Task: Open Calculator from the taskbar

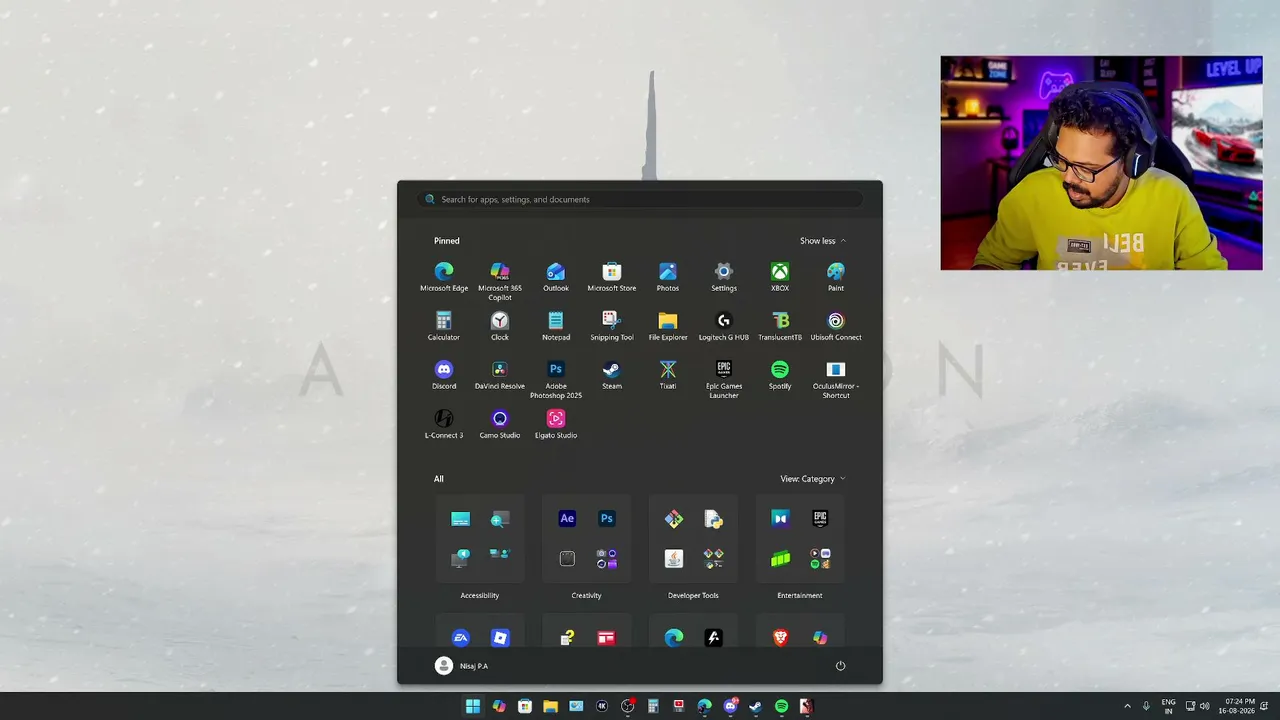Action: (x=653, y=706)
